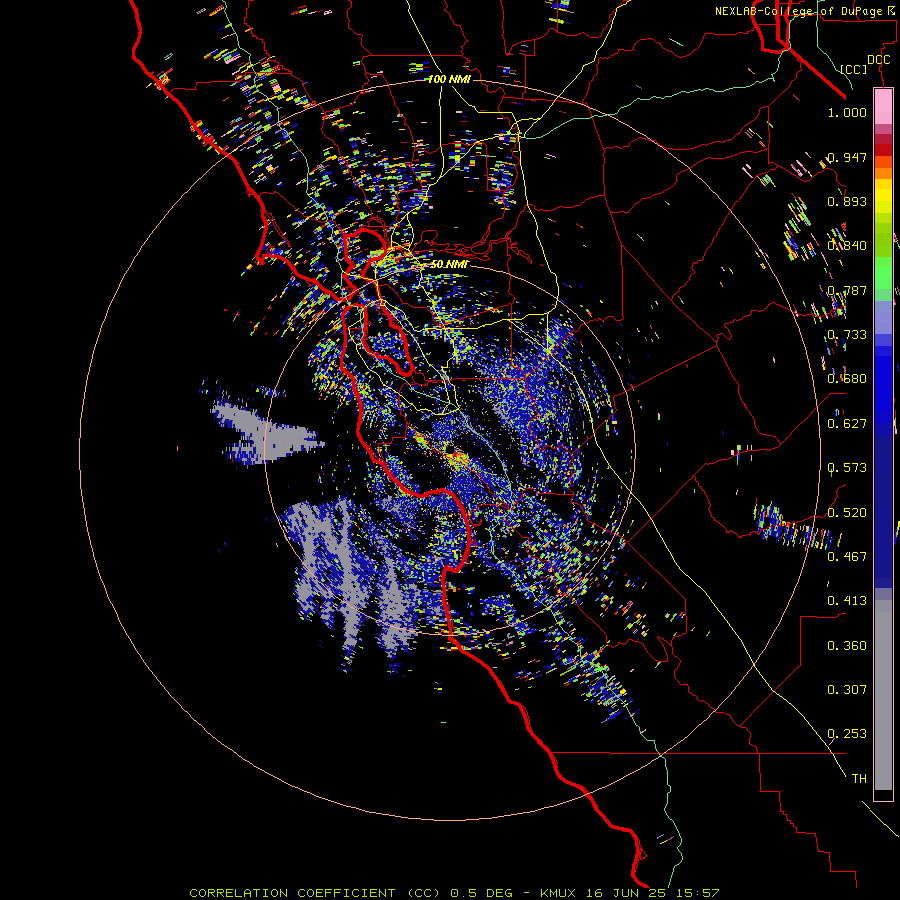Click the "50 NMI" range ring label

point(449,264)
